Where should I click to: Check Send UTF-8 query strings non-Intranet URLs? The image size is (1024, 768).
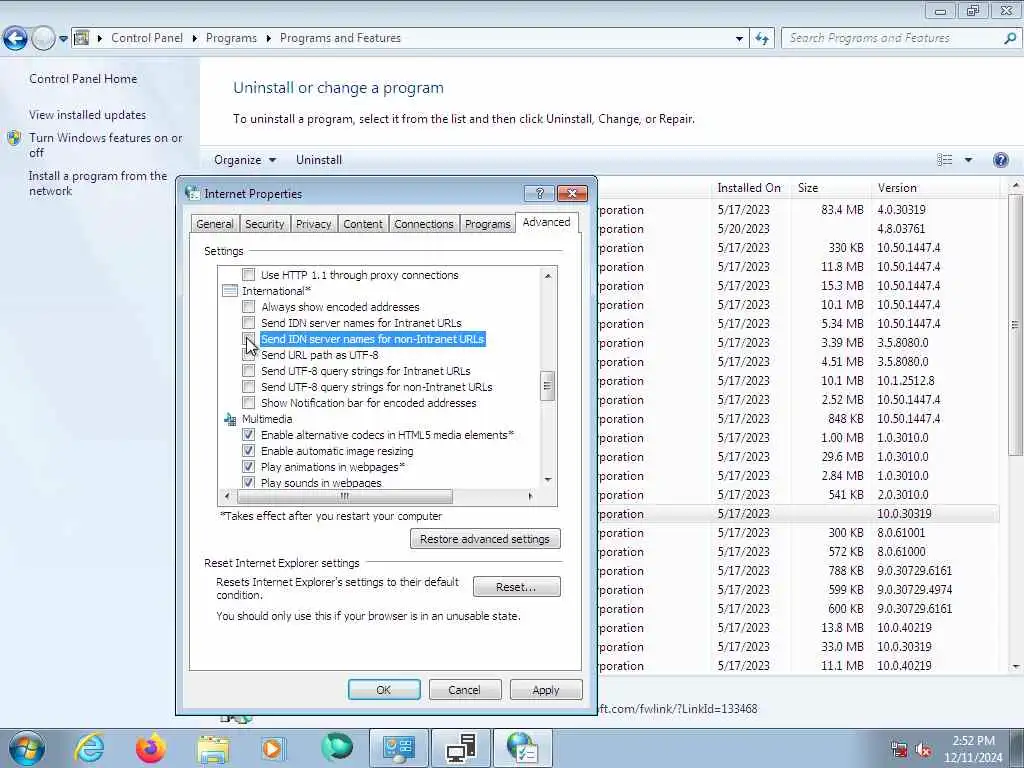pyautogui.click(x=249, y=387)
